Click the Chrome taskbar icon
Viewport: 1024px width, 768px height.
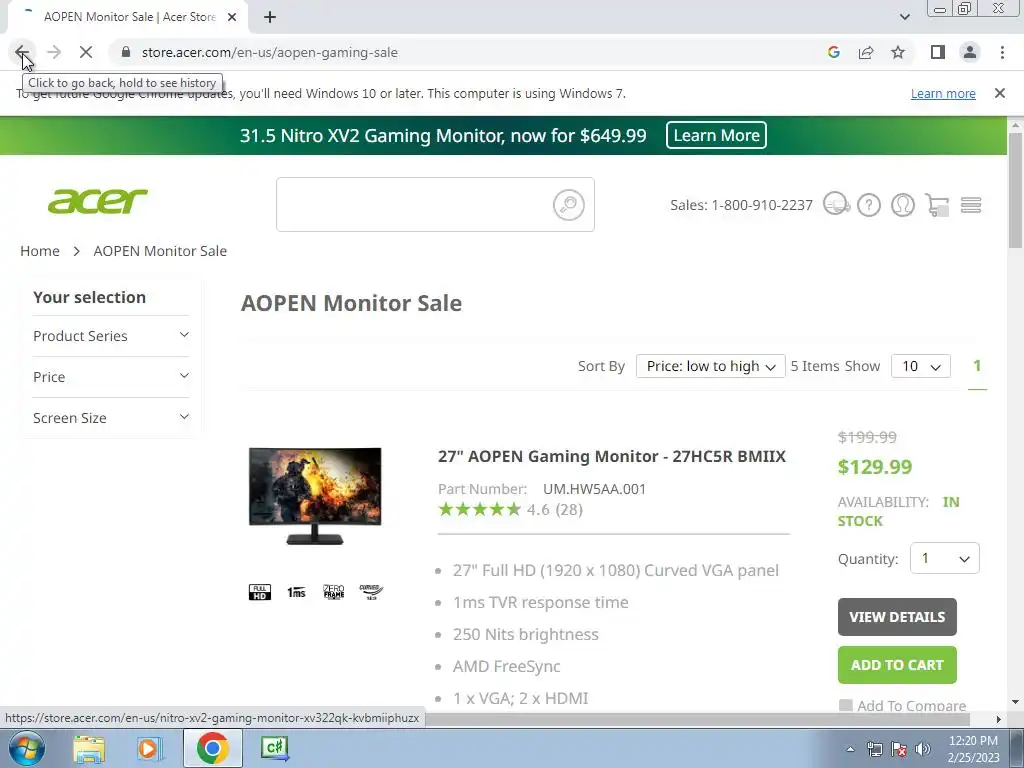coord(212,748)
